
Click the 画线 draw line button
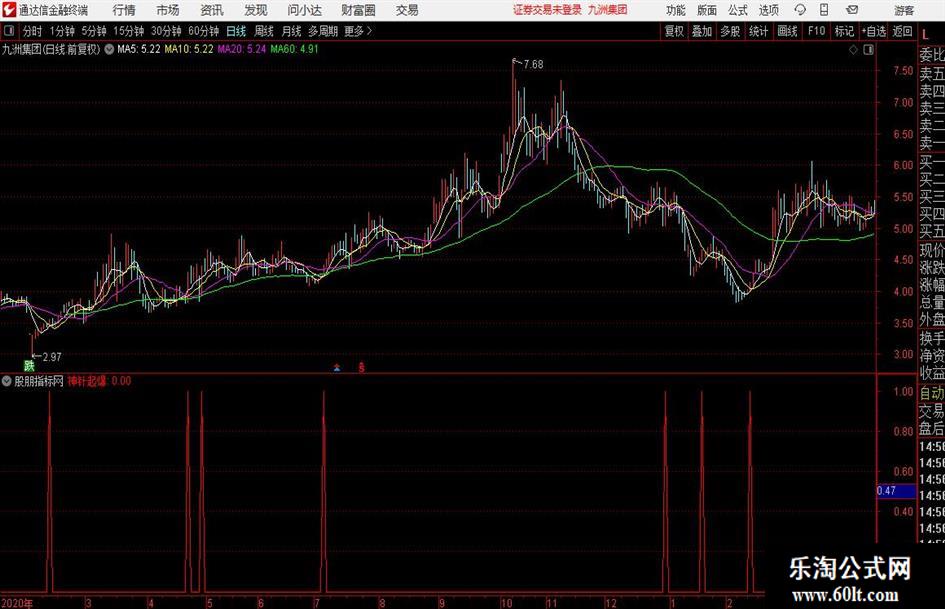788,31
